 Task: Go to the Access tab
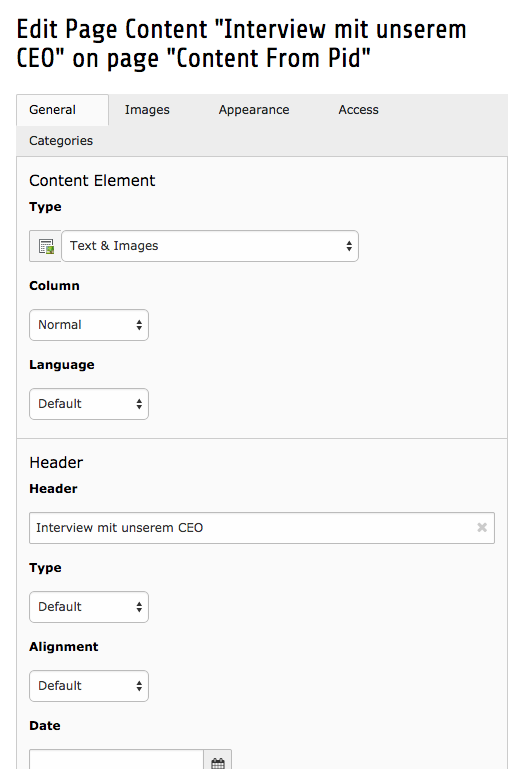(358, 110)
